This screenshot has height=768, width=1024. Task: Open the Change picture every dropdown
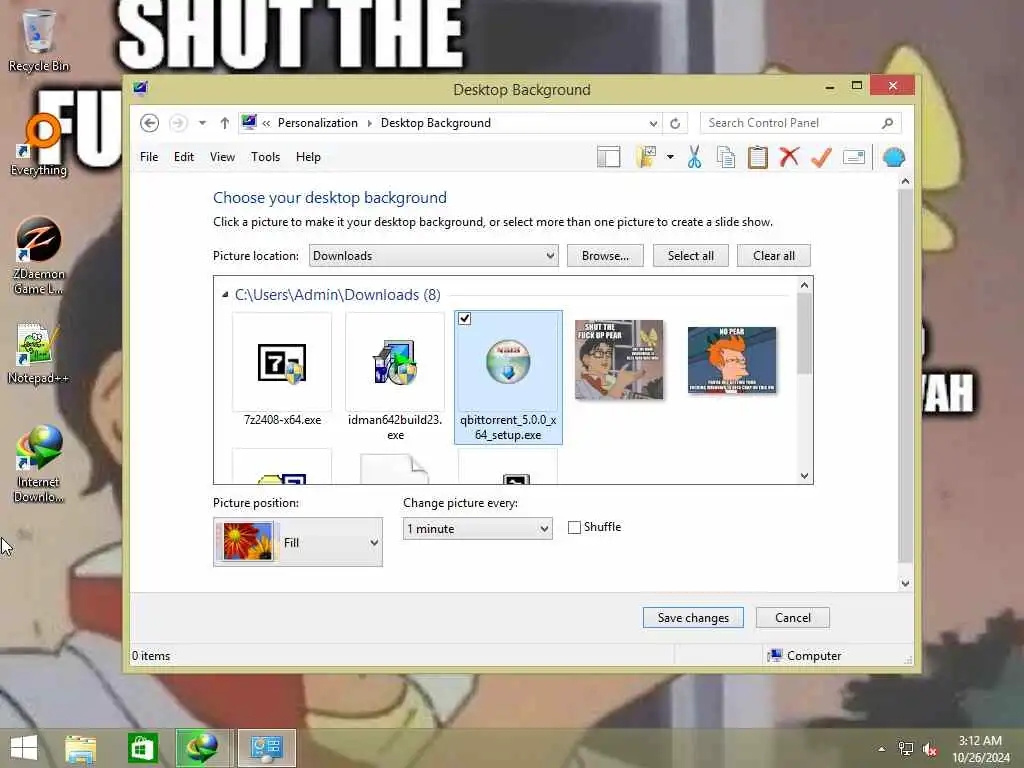pyautogui.click(x=477, y=528)
